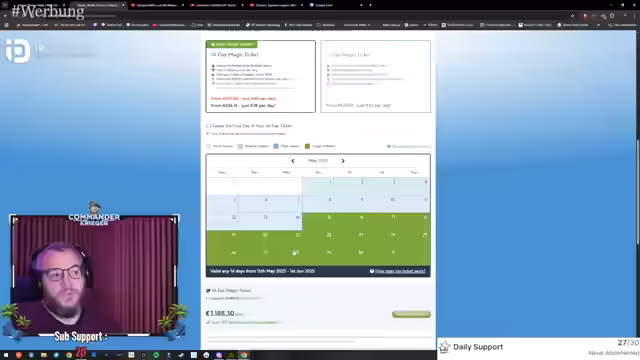The height and width of the screenshot is (360, 640).
Task: Select the faded ticket card beside 14 Day
Action: tap(376, 76)
